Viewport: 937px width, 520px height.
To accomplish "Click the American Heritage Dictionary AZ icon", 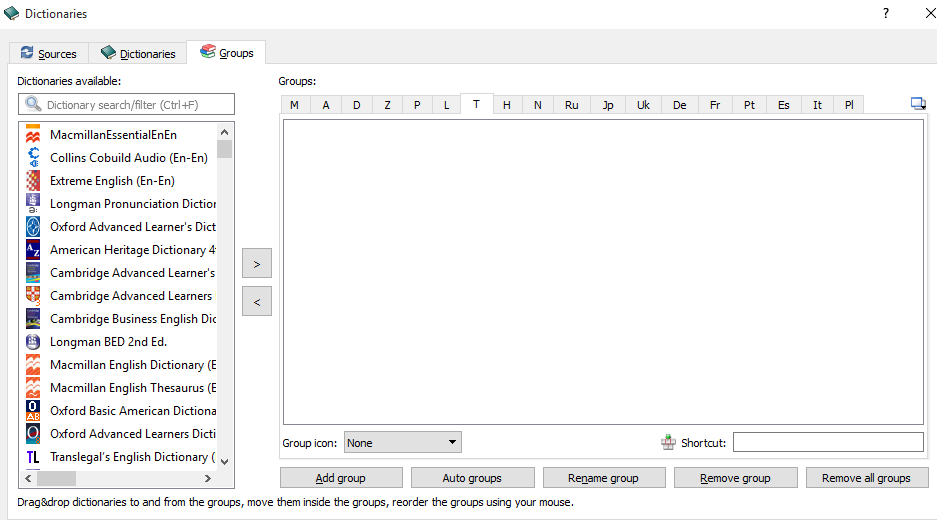I will [33, 249].
